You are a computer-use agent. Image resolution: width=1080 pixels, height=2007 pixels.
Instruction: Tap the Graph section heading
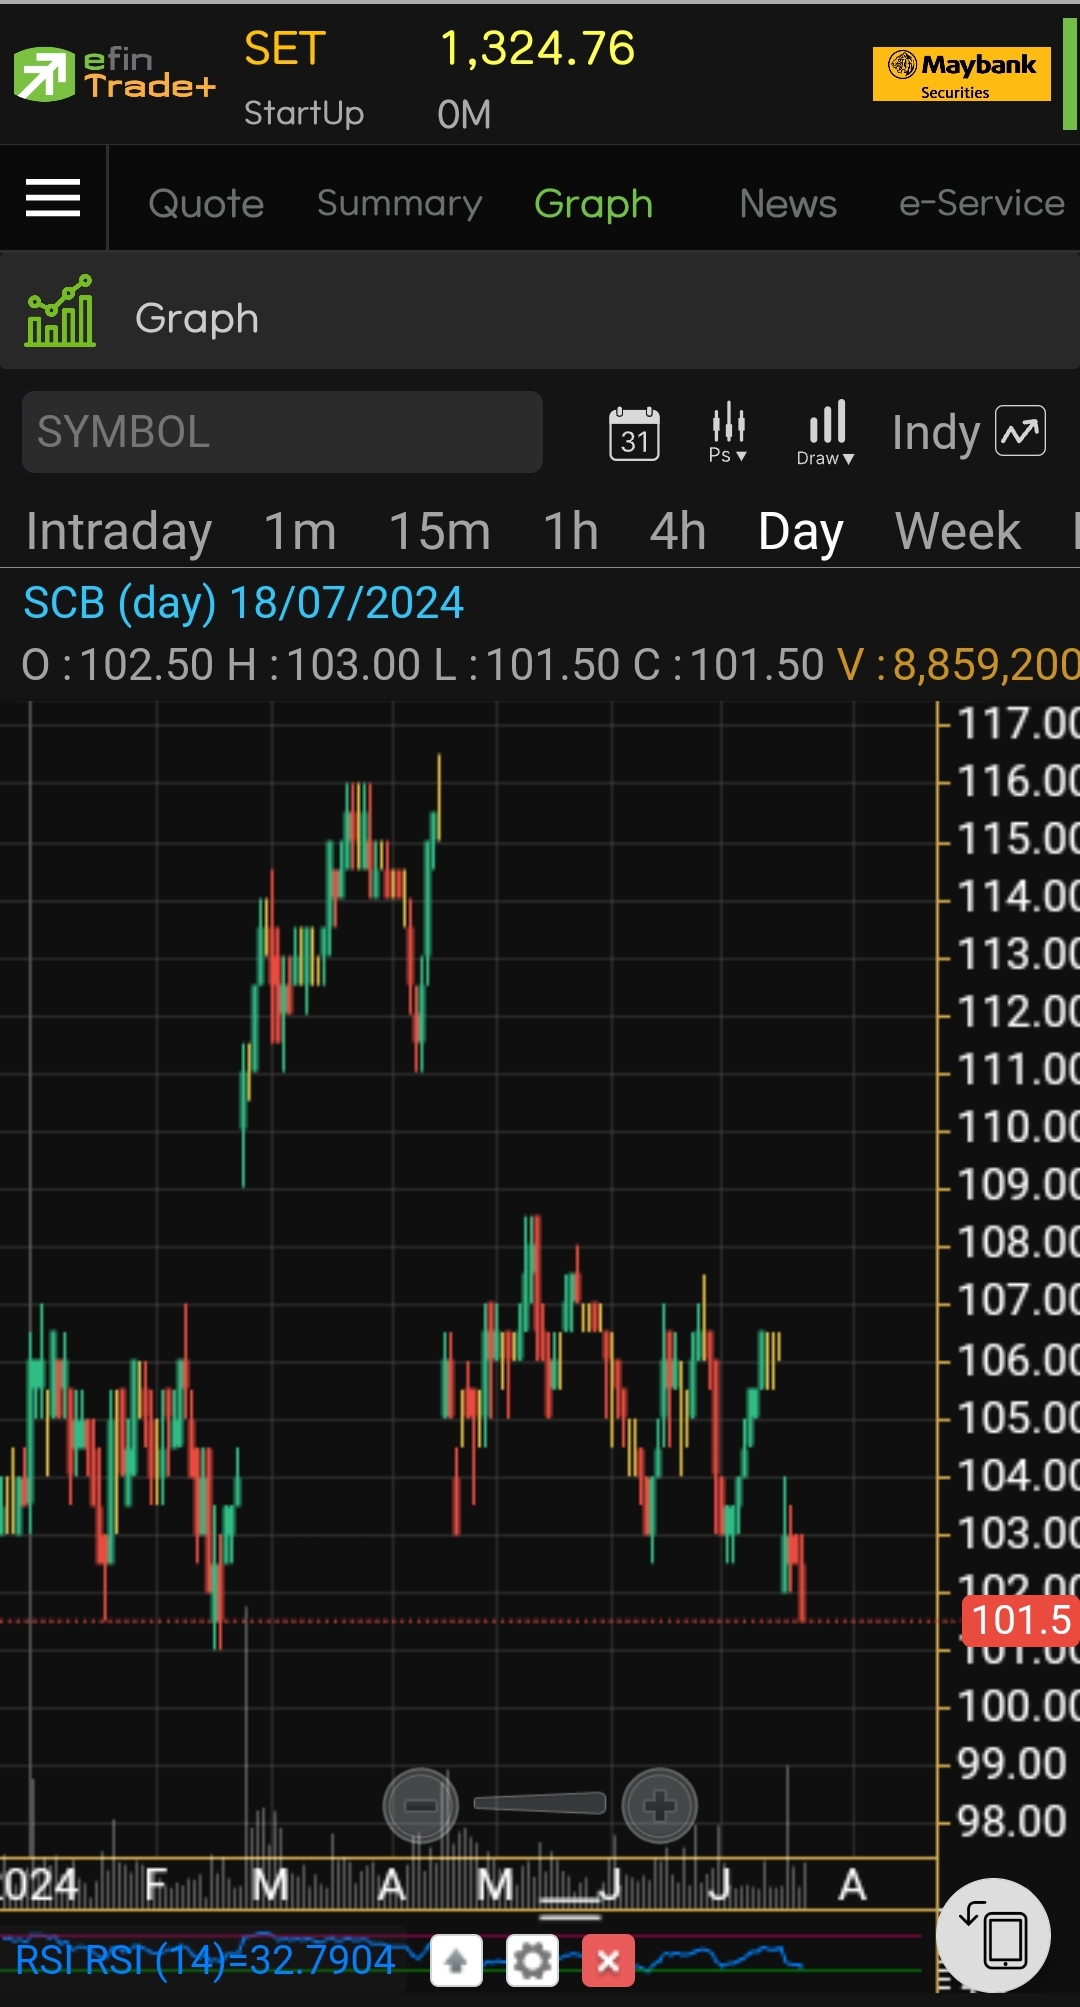click(197, 318)
